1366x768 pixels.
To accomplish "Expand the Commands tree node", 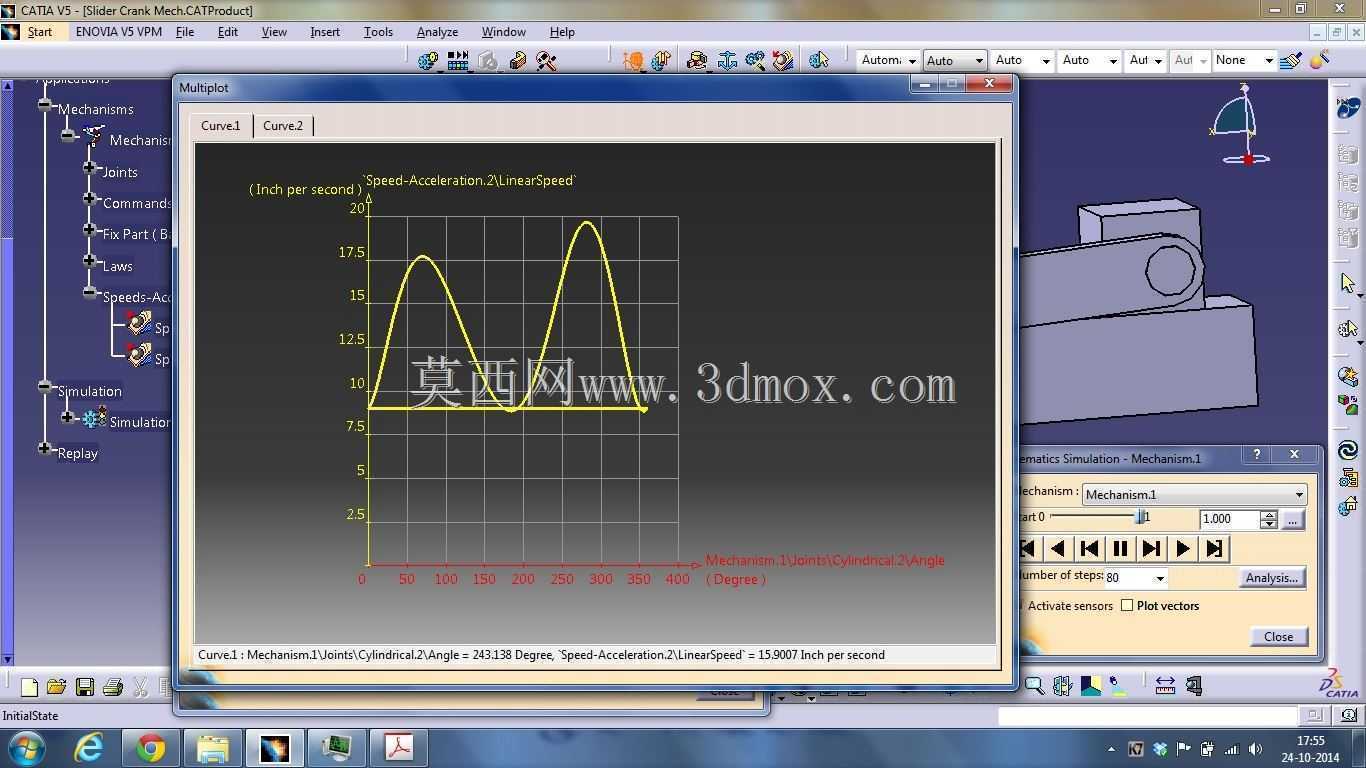I will tap(90, 198).
